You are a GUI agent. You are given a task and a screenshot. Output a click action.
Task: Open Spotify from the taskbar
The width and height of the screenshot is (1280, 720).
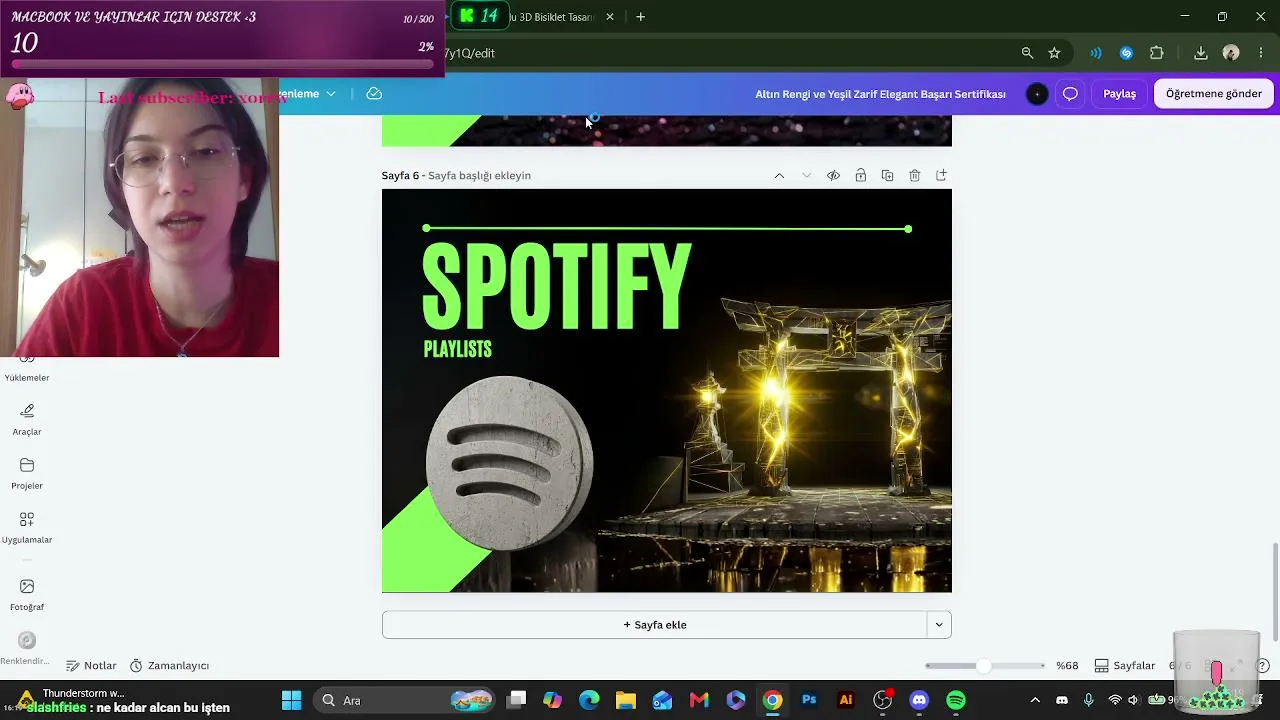(956, 700)
